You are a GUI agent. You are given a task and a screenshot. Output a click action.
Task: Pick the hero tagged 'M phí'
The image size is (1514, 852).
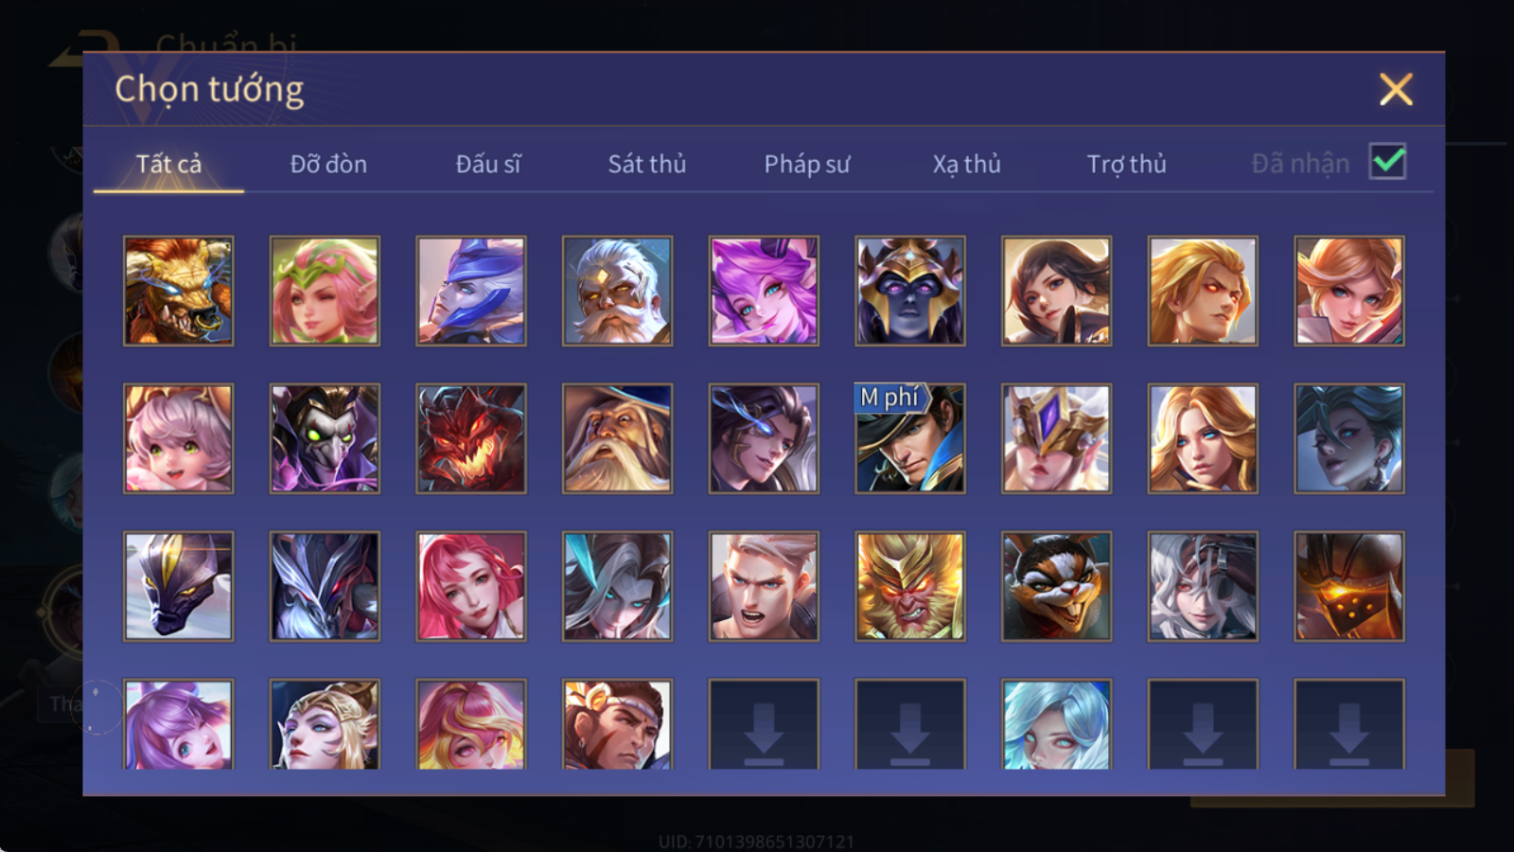point(910,438)
